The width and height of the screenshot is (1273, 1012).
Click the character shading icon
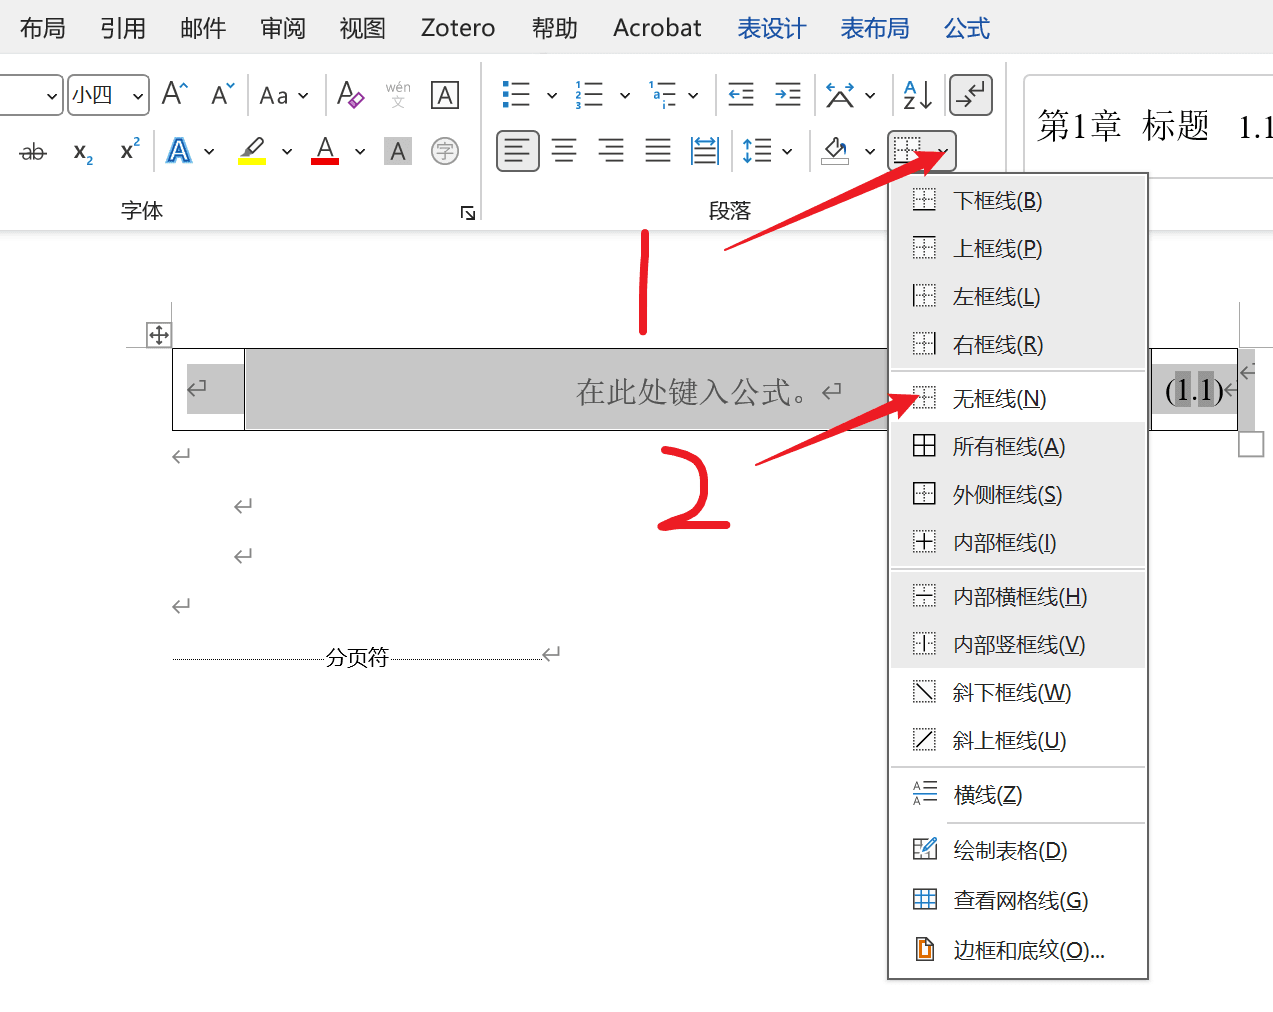(398, 151)
